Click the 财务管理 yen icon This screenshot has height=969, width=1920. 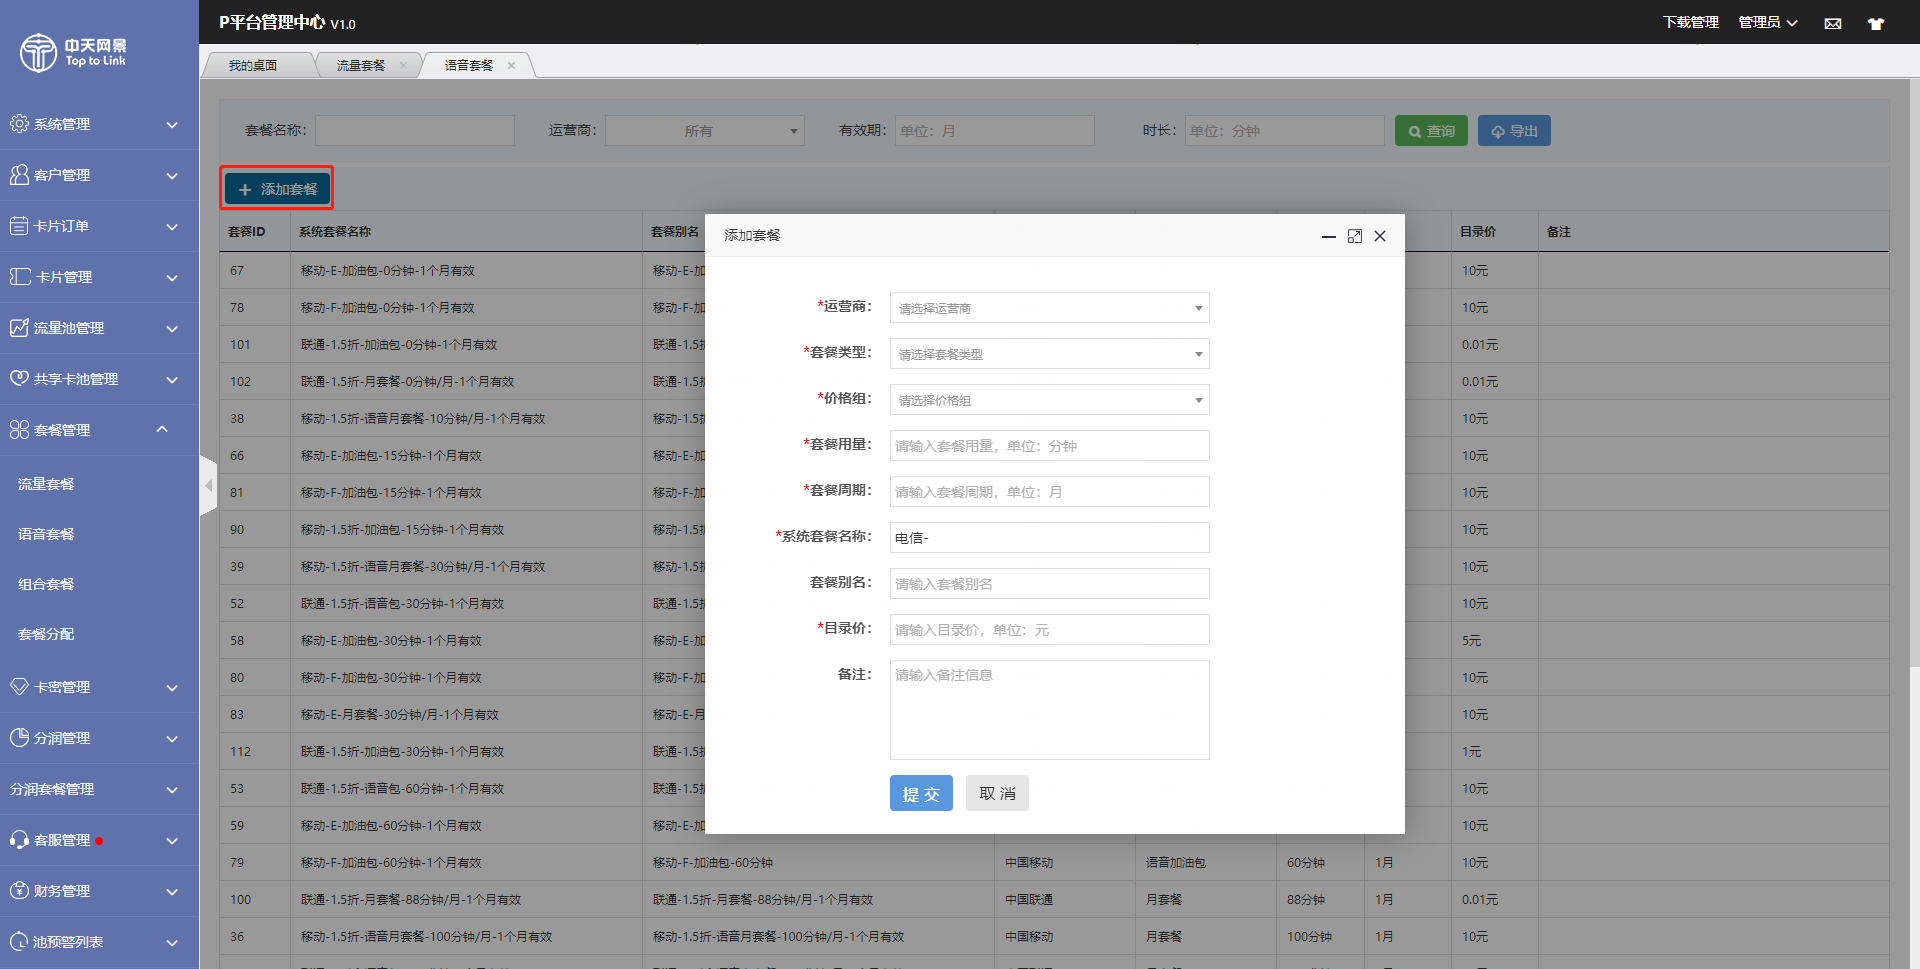[x=19, y=891]
